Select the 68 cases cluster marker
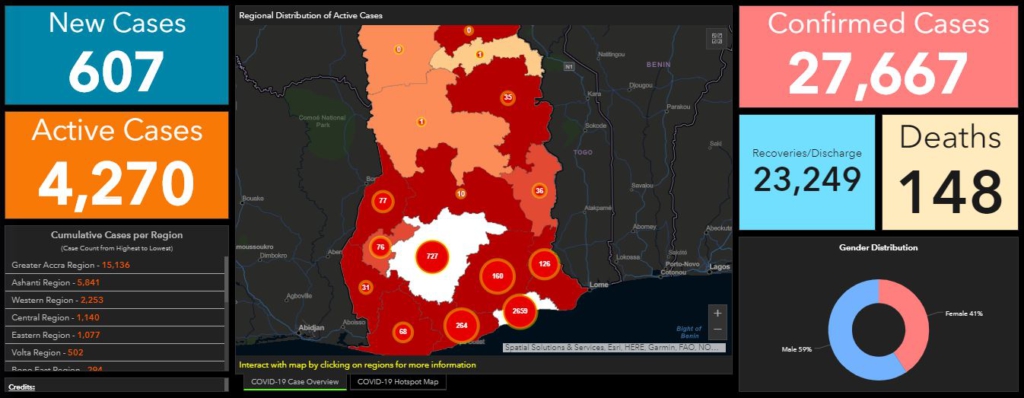 [x=403, y=331]
